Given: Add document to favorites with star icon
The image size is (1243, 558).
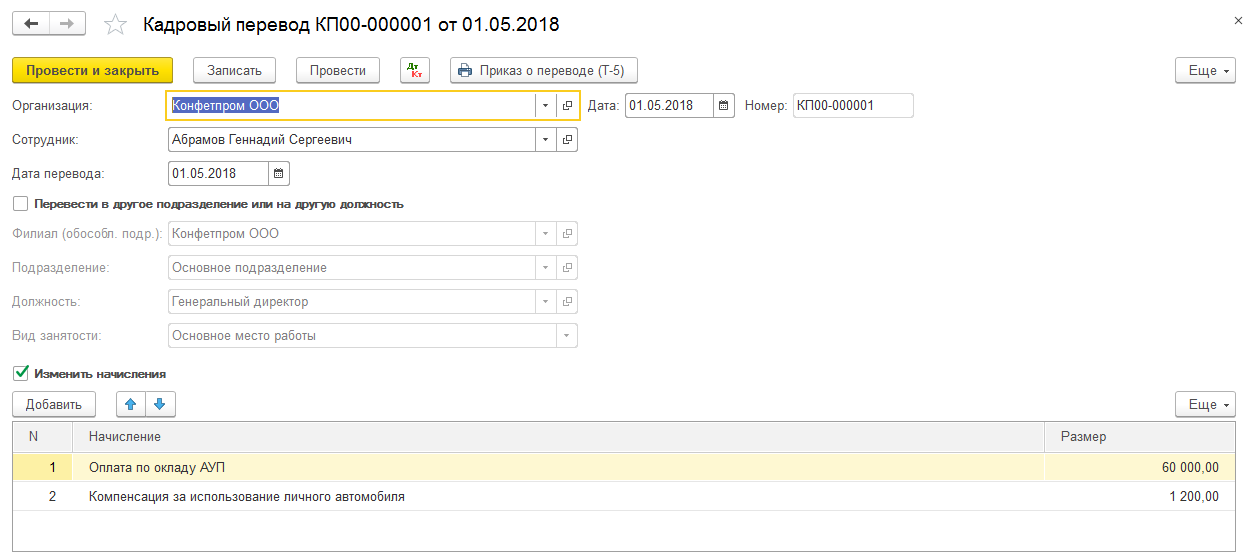Looking at the screenshot, I should point(116,23).
